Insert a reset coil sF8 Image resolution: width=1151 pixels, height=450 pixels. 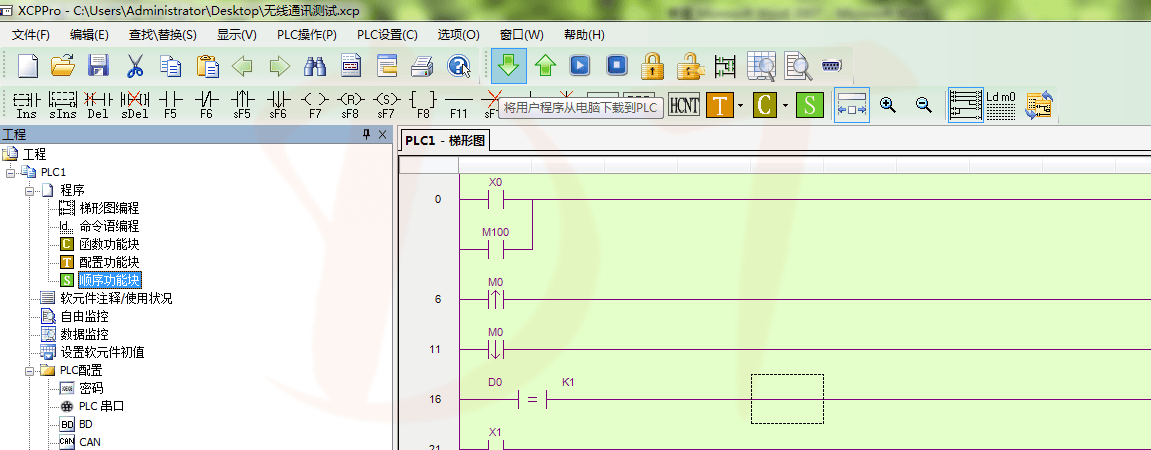click(x=351, y=105)
